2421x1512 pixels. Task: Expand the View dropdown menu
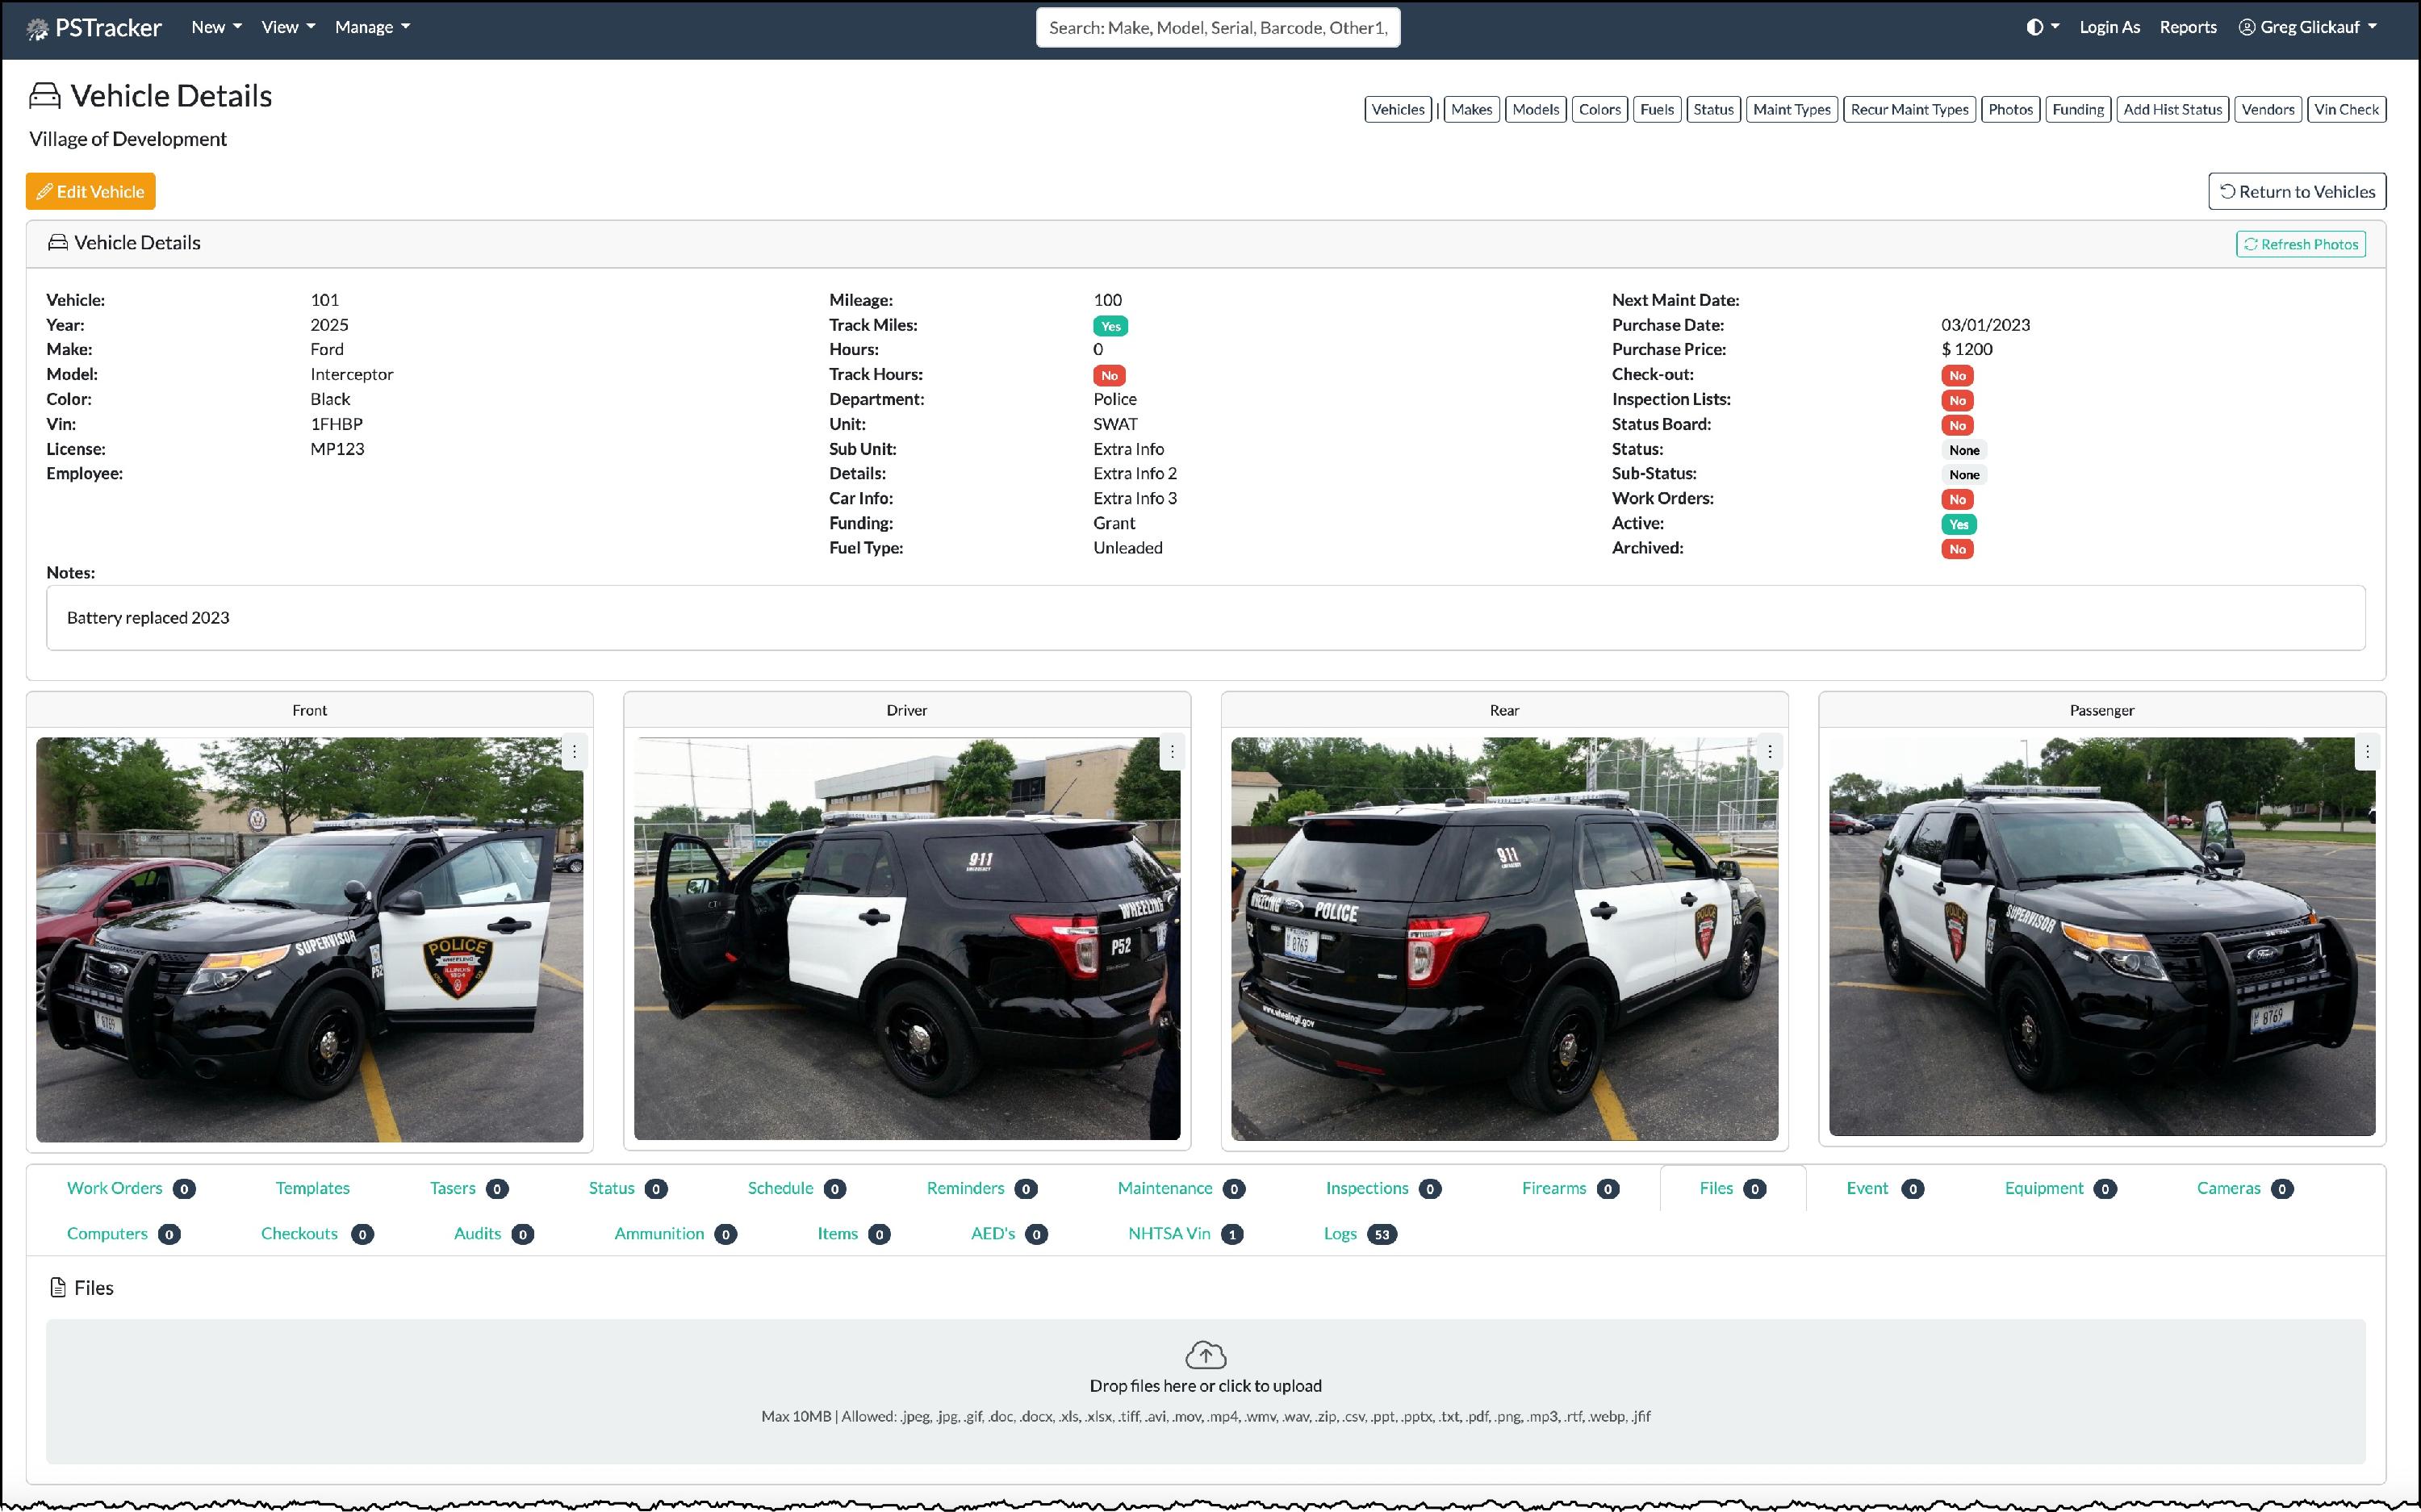(288, 27)
